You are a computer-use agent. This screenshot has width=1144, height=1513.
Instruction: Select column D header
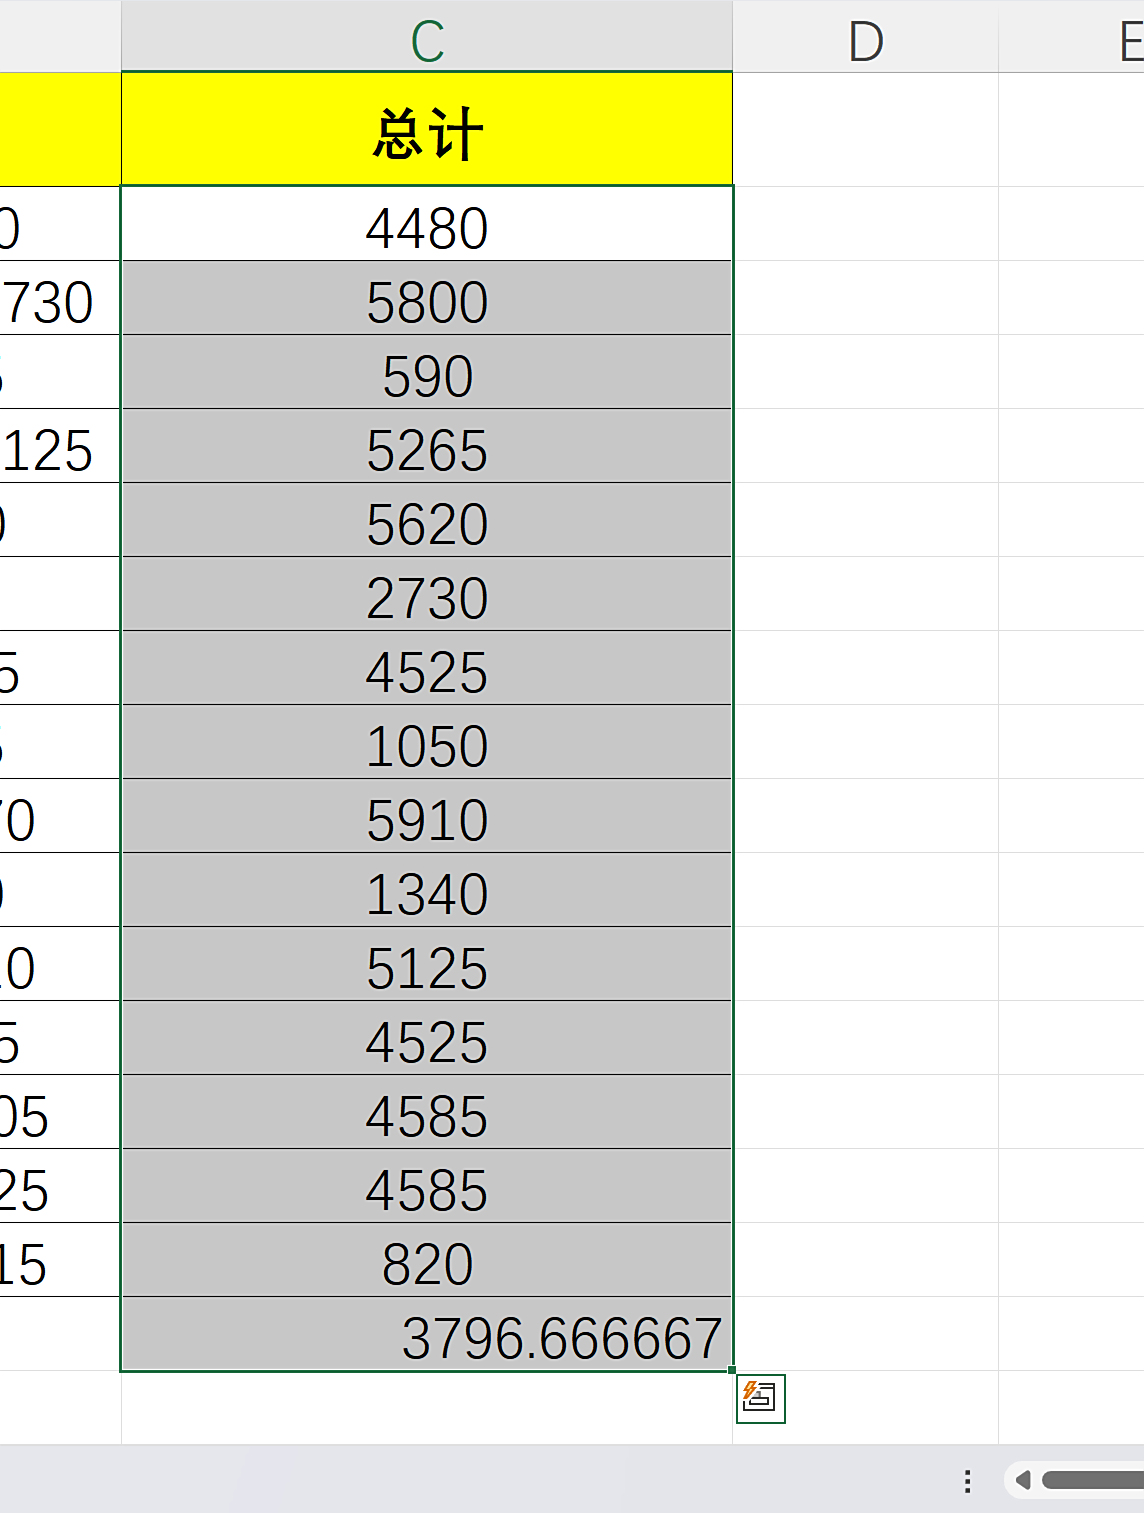(x=865, y=40)
